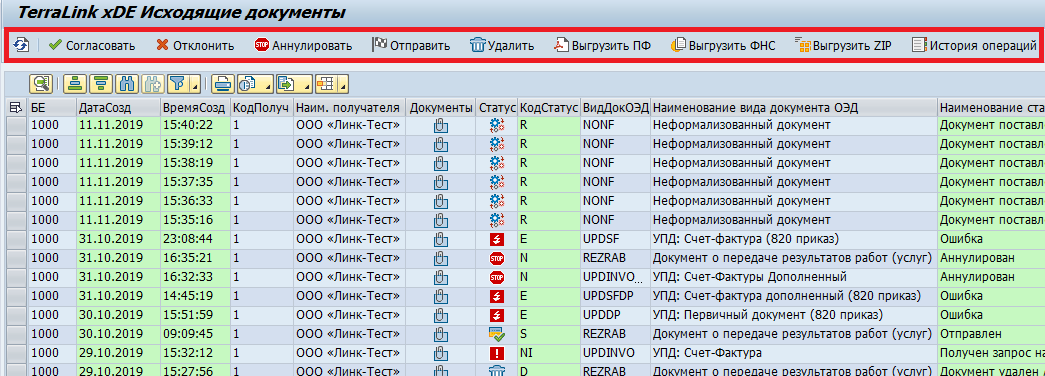Click Наименование вида документа ОЭД header
The height and width of the screenshot is (376, 1045).
(x=793, y=107)
